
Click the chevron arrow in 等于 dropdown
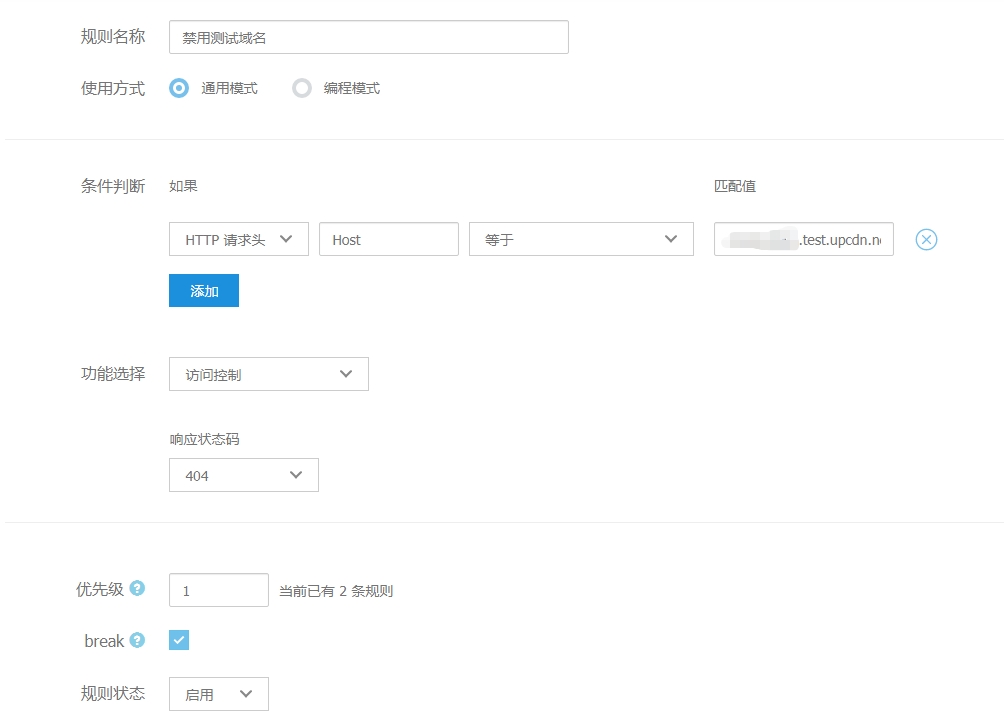coord(670,240)
